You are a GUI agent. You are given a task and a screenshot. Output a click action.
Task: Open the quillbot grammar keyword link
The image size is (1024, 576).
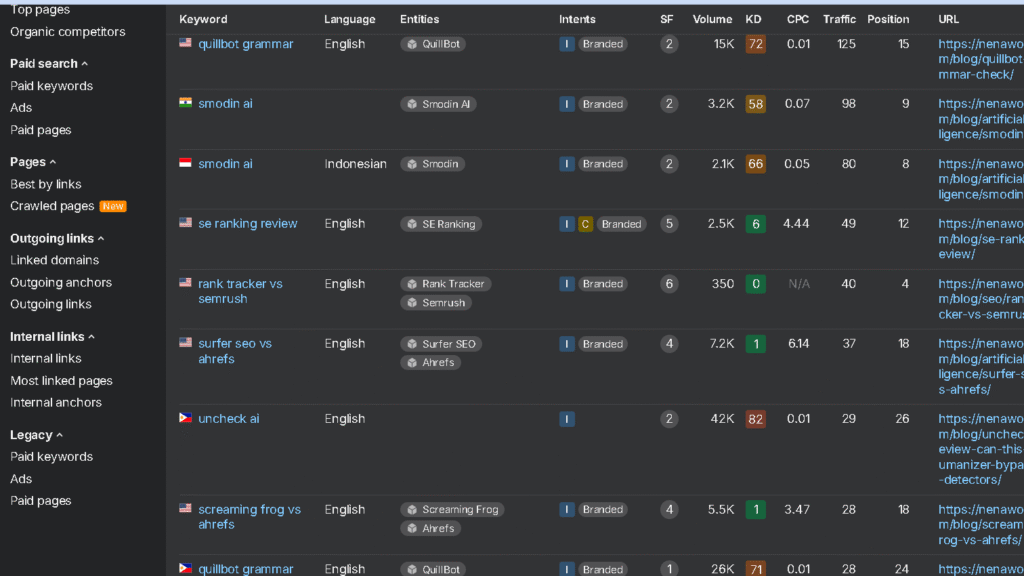[246, 43]
